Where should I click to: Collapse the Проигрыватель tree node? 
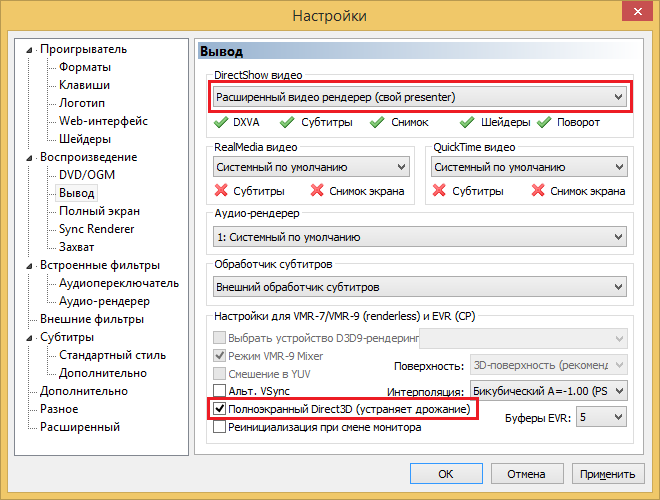tap(31, 49)
